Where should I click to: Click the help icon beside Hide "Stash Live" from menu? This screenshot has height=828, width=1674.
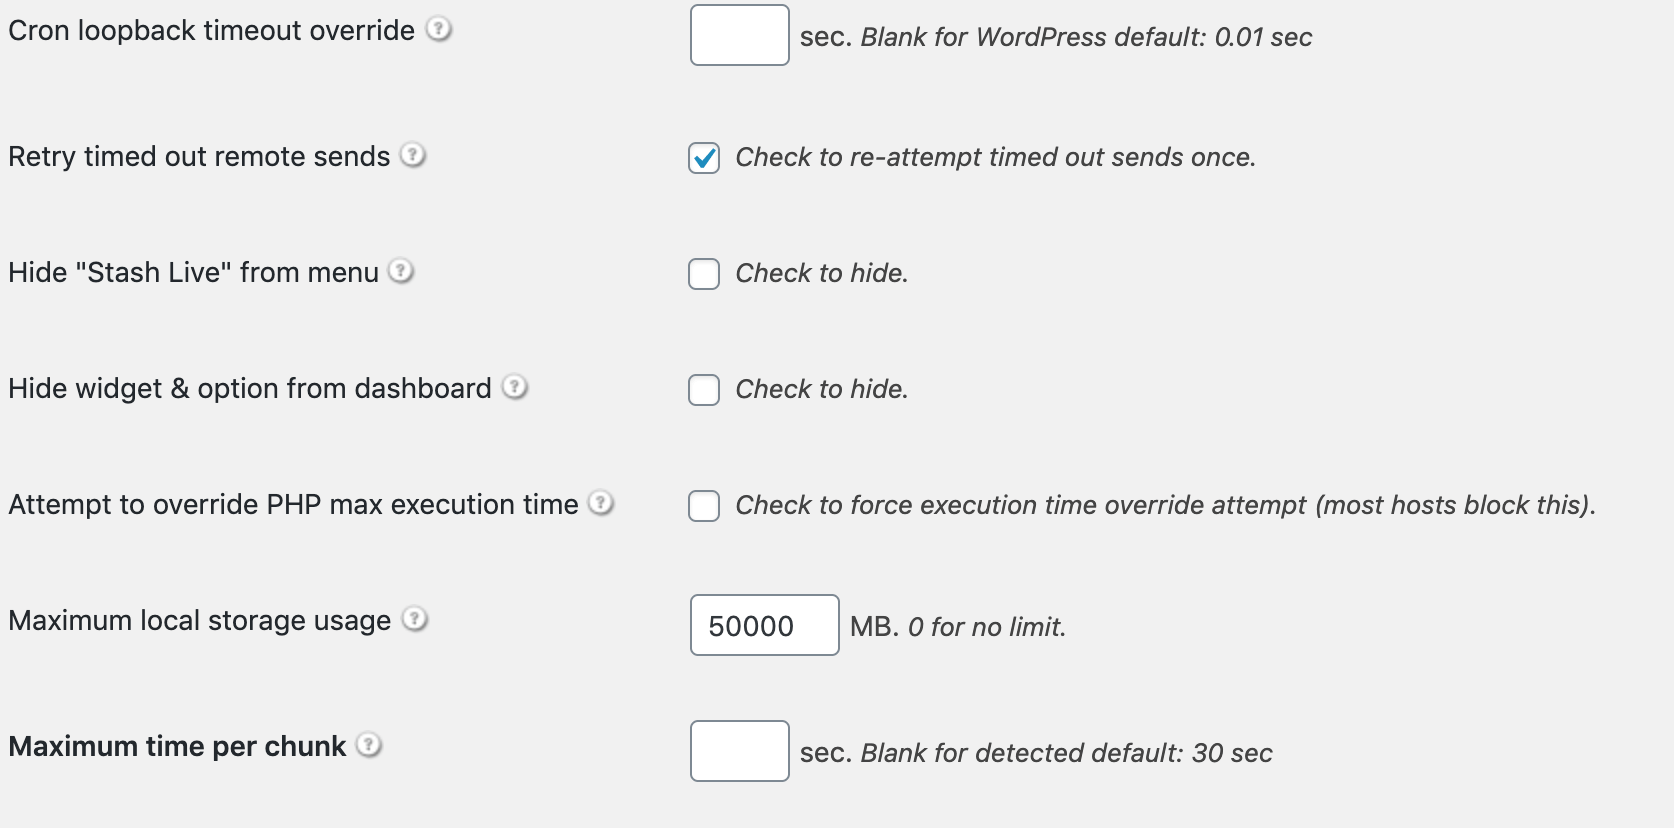point(401,271)
